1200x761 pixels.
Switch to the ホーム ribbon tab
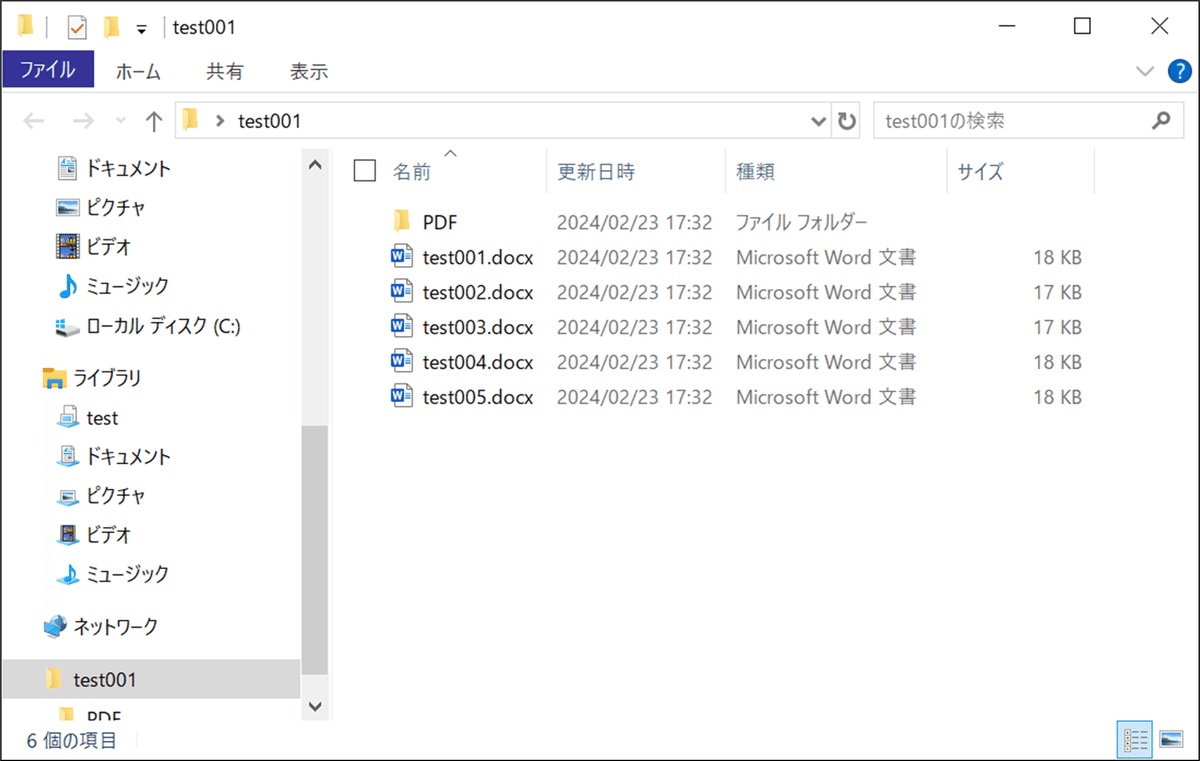click(138, 71)
